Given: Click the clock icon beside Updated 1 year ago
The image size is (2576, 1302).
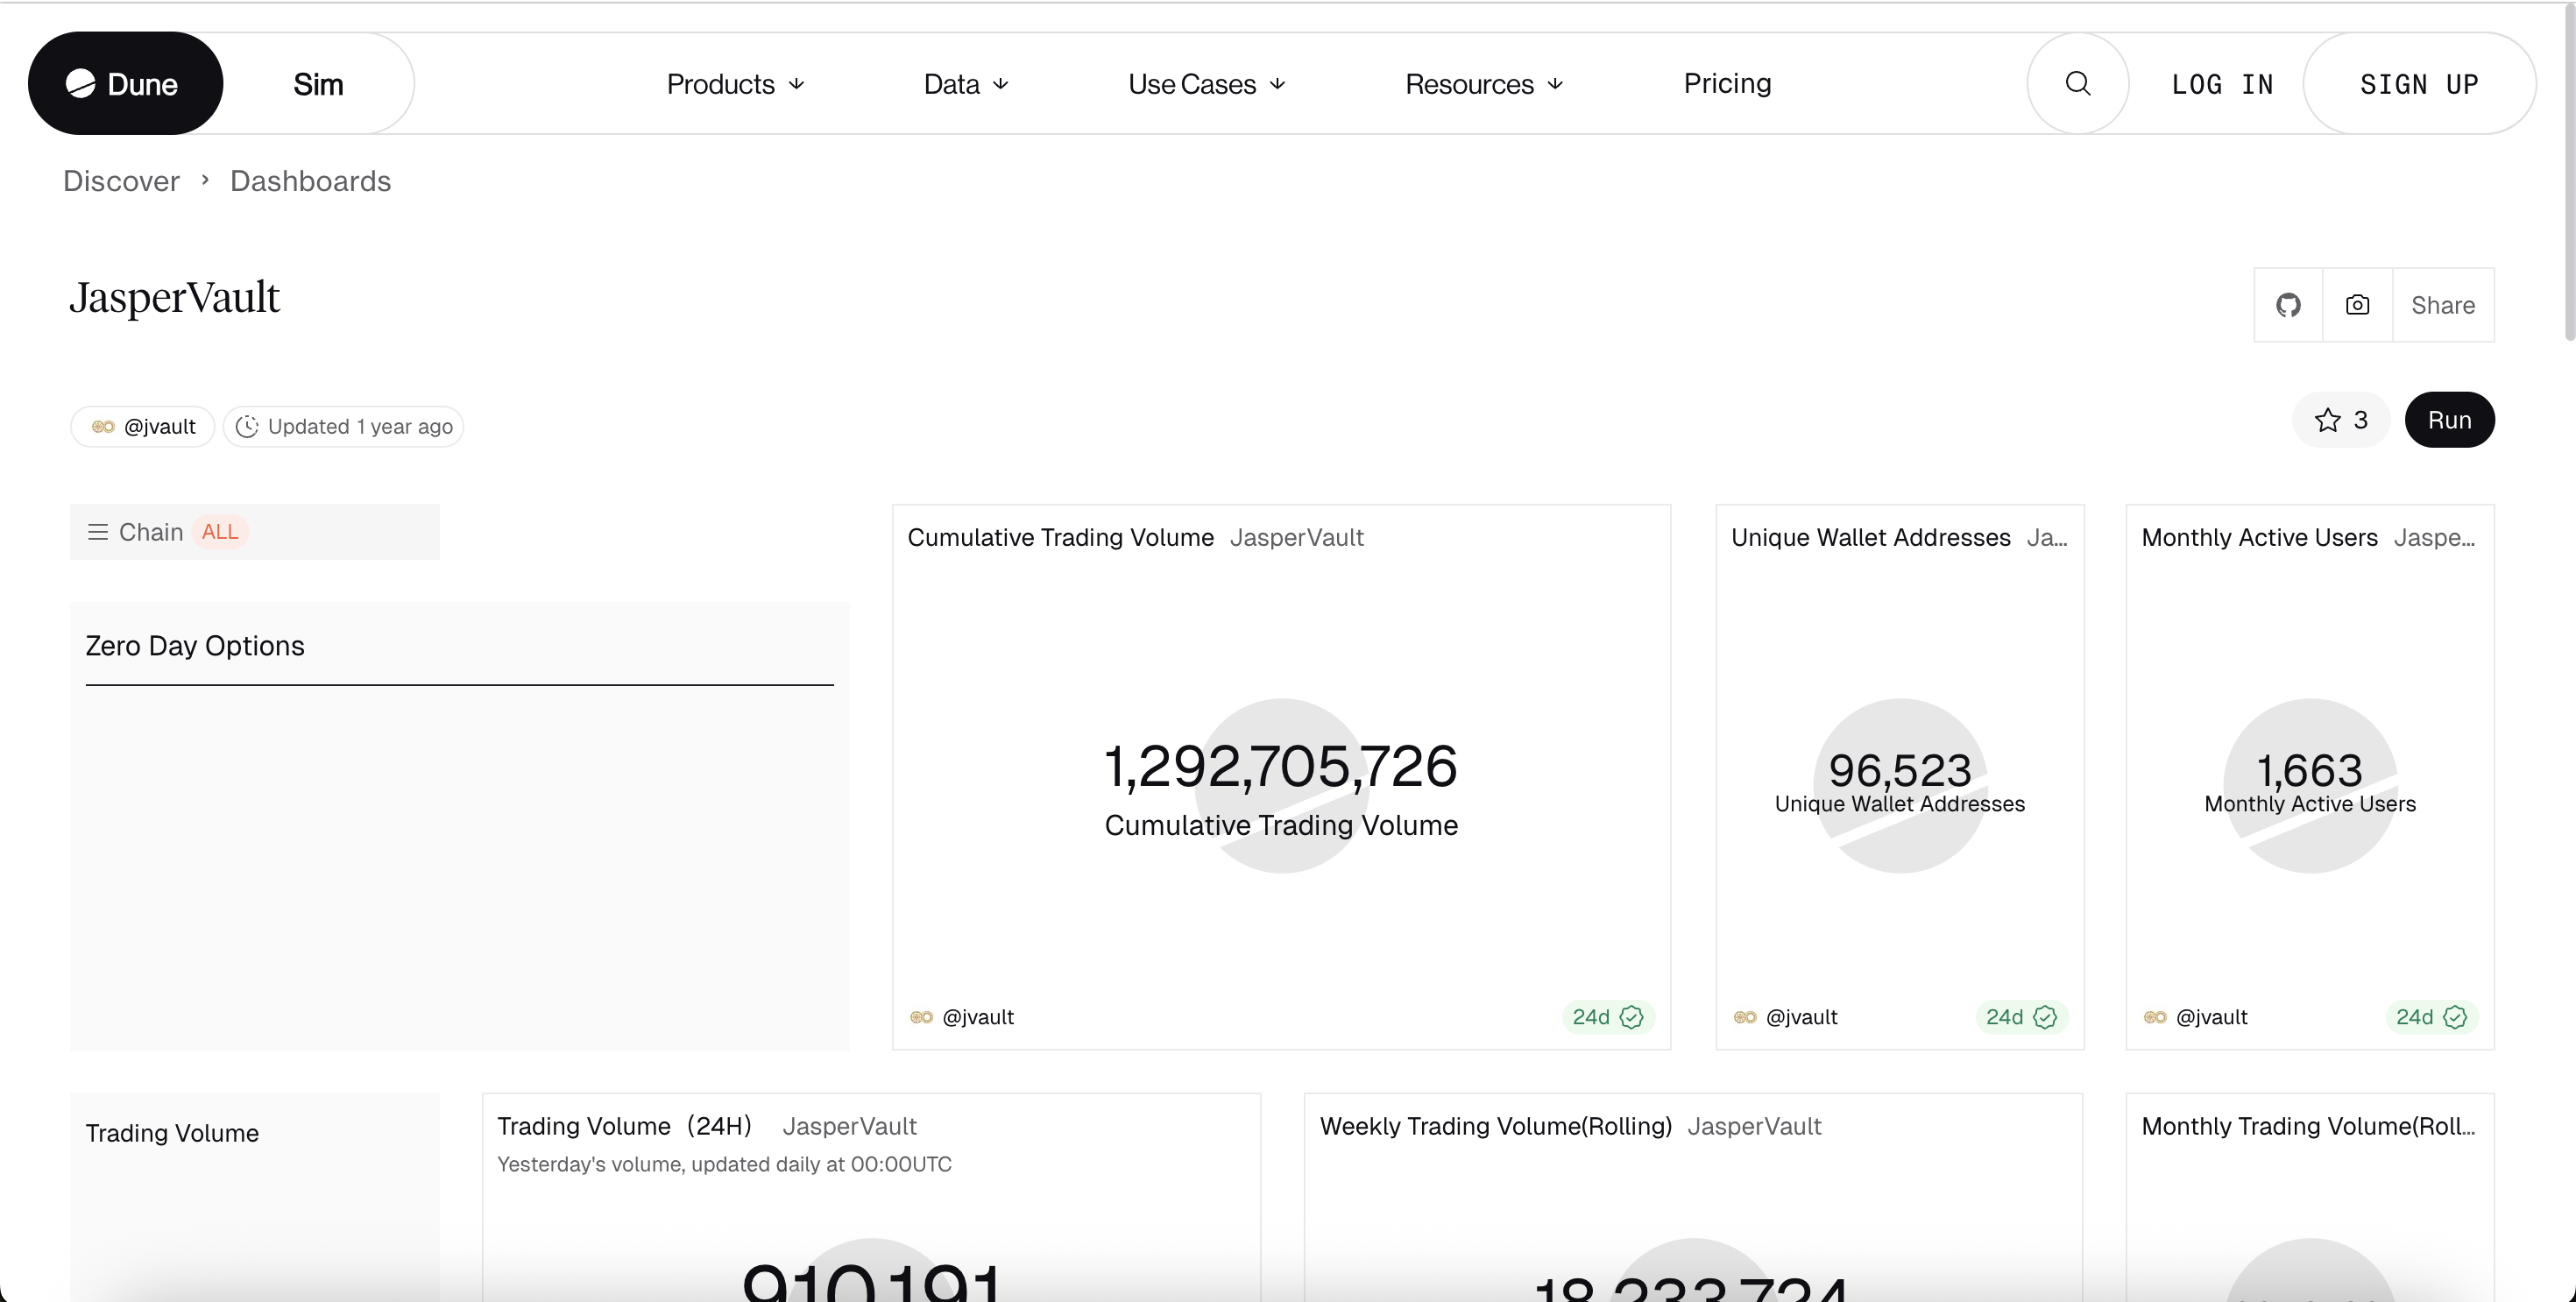Looking at the screenshot, I should [247, 426].
